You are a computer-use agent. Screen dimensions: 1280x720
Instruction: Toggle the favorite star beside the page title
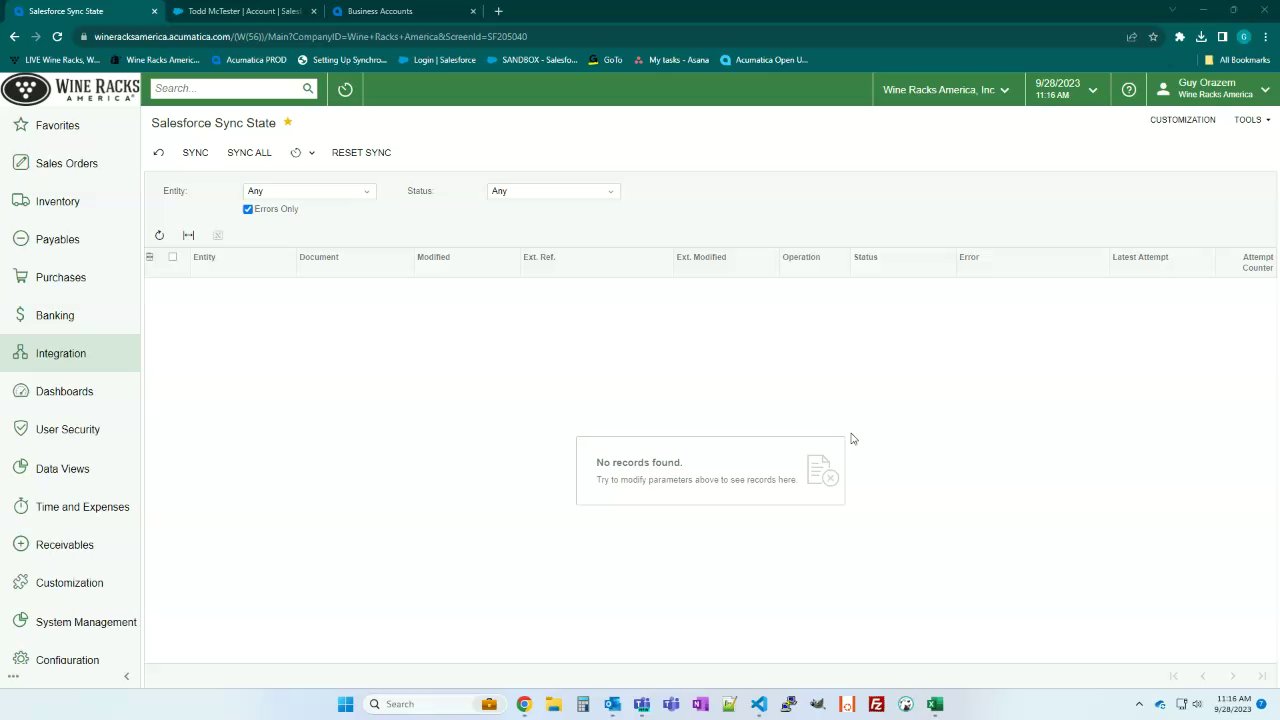[288, 122]
